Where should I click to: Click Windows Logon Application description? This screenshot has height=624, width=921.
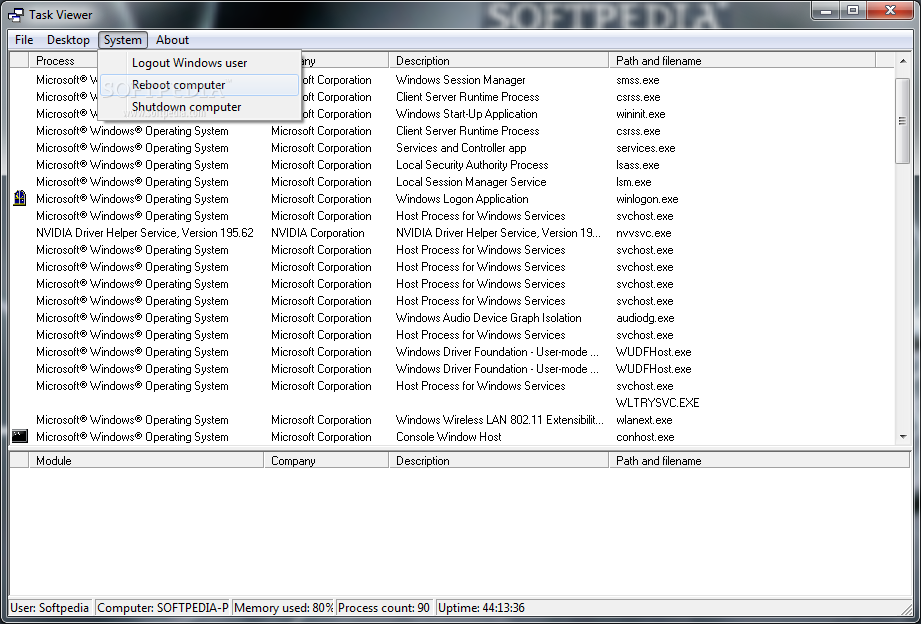(x=462, y=199)
